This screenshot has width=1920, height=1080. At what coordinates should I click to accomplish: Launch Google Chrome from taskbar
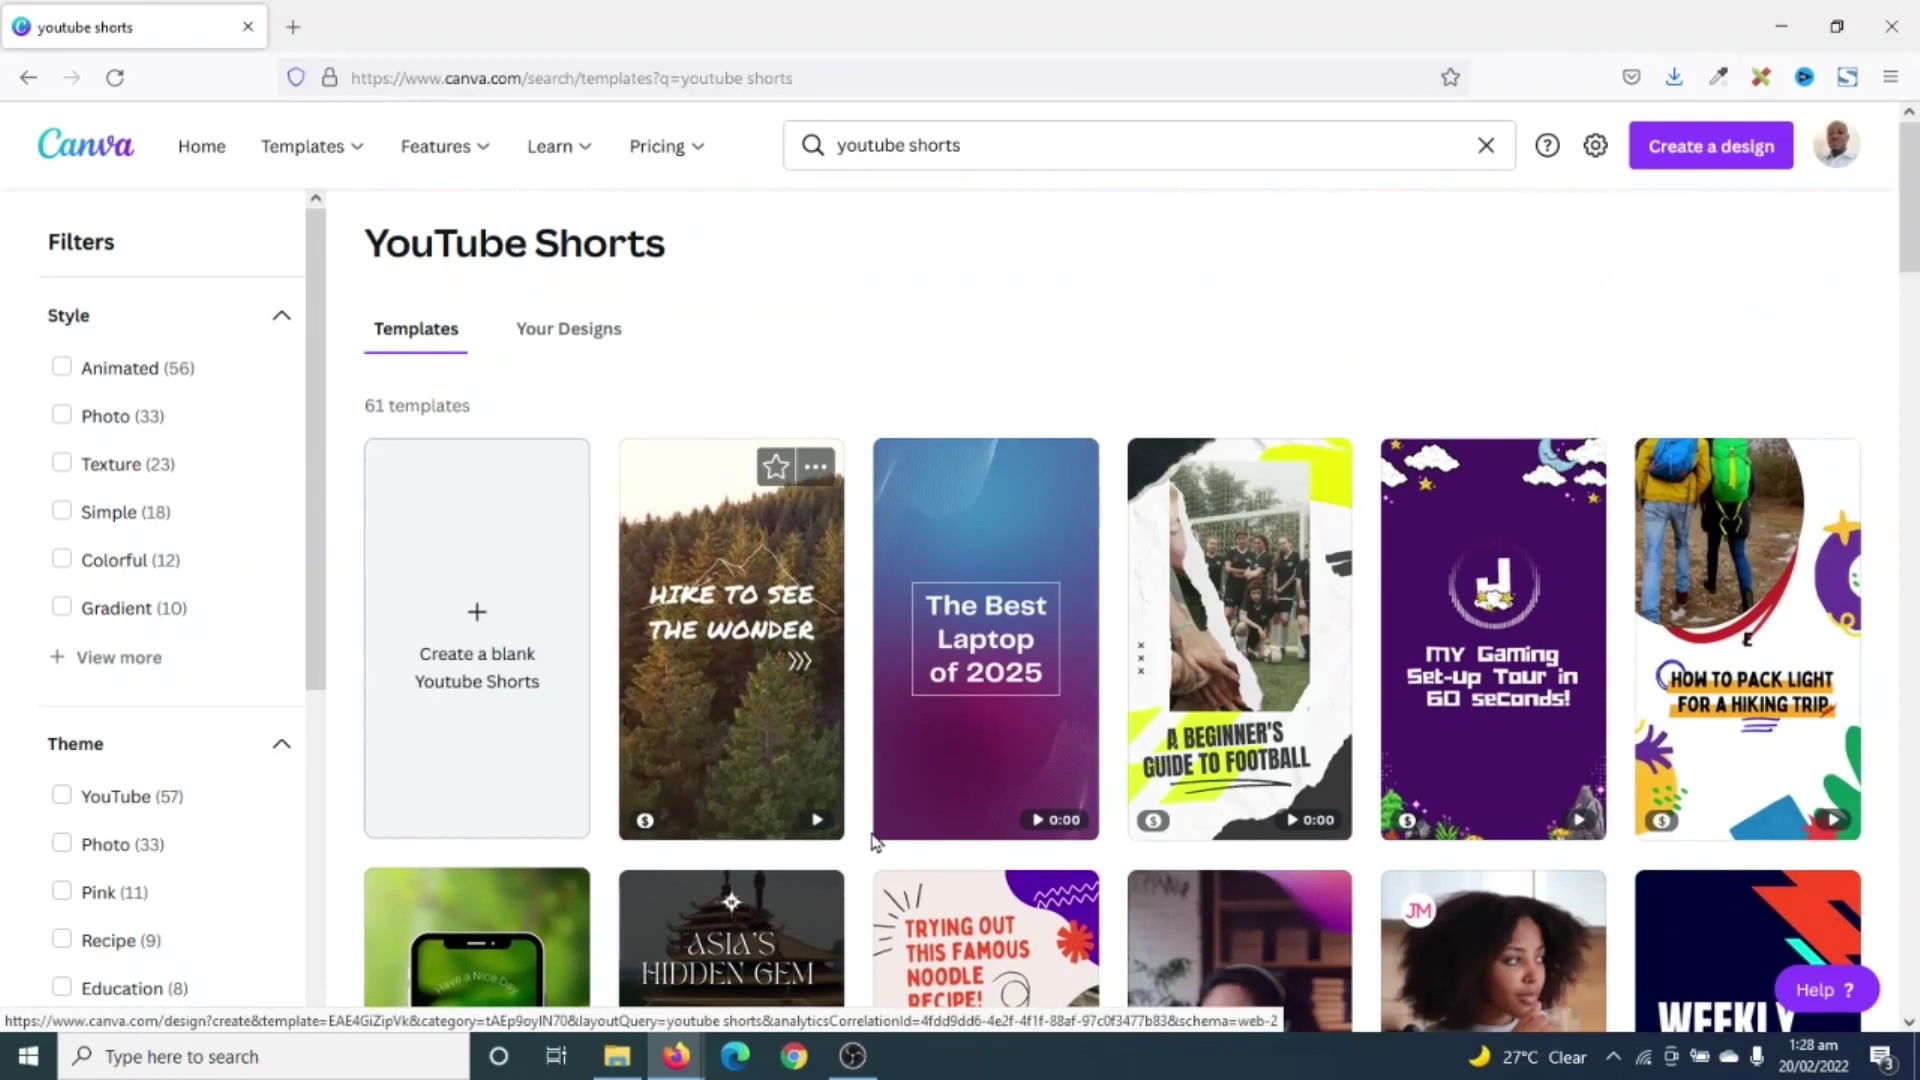tap(794, 1056)
